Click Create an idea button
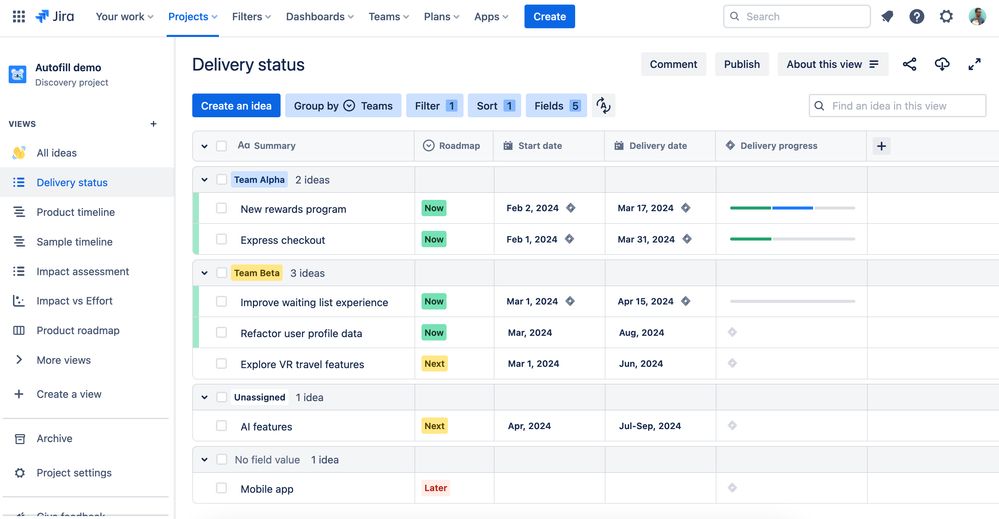Image resolution: width=999 pixels, height=519 pixels. [x=236, y=106]
